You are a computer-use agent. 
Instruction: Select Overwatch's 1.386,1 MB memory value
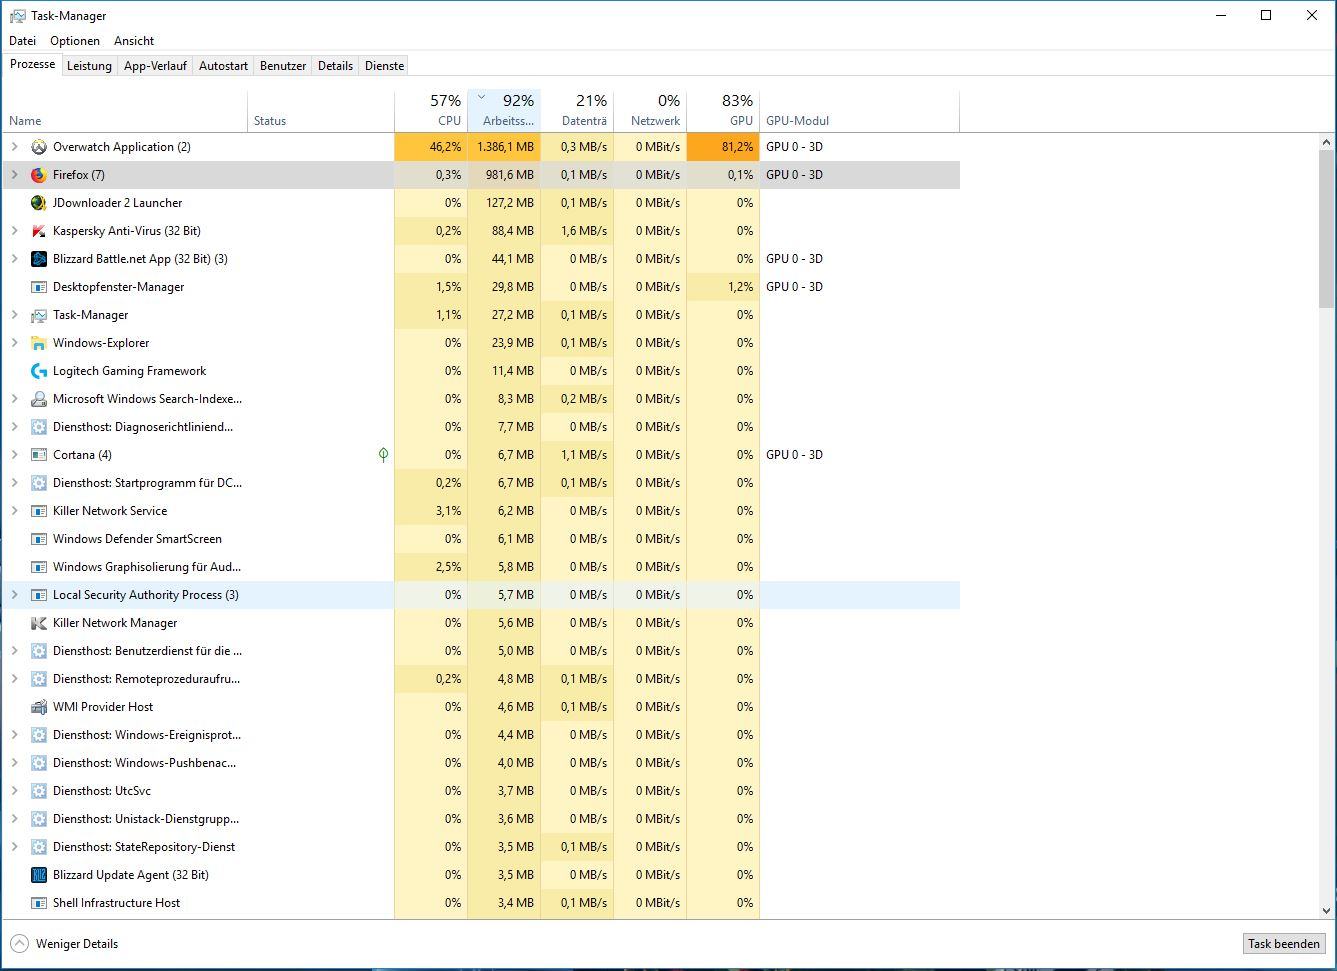coord(504,147)
